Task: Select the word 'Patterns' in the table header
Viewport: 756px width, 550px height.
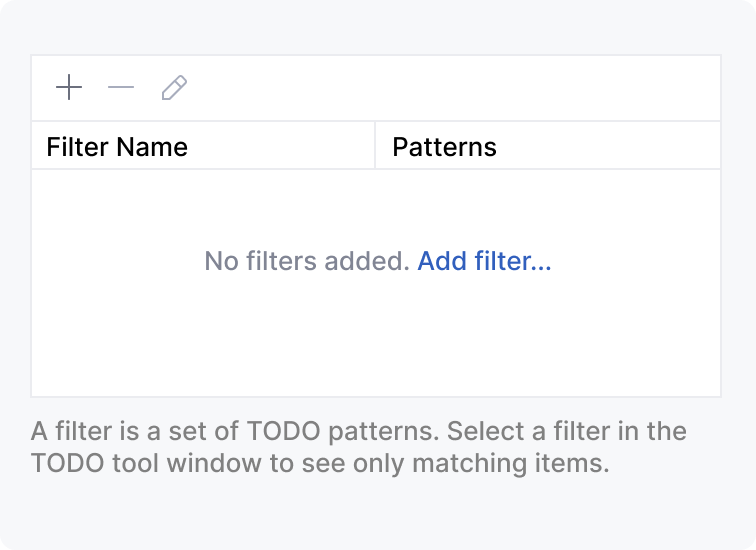Action: pyautogui.click(x=444, y=147)
